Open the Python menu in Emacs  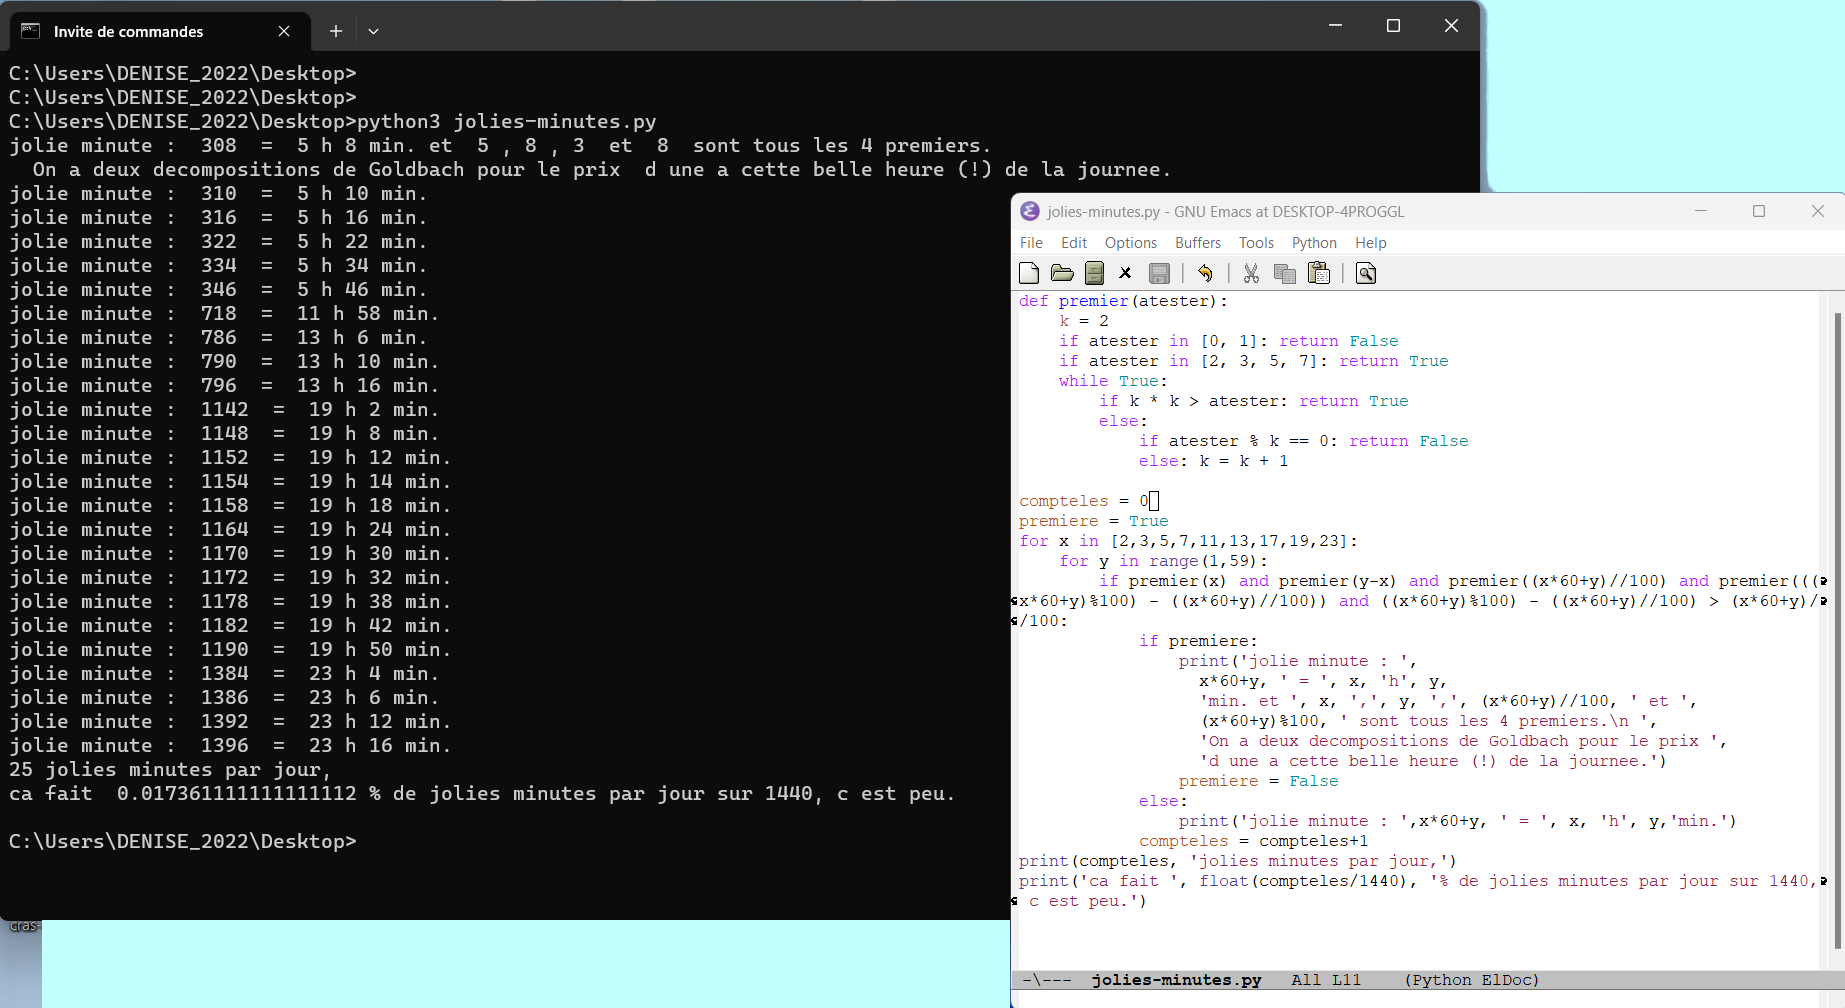[x=1314, y=243]
